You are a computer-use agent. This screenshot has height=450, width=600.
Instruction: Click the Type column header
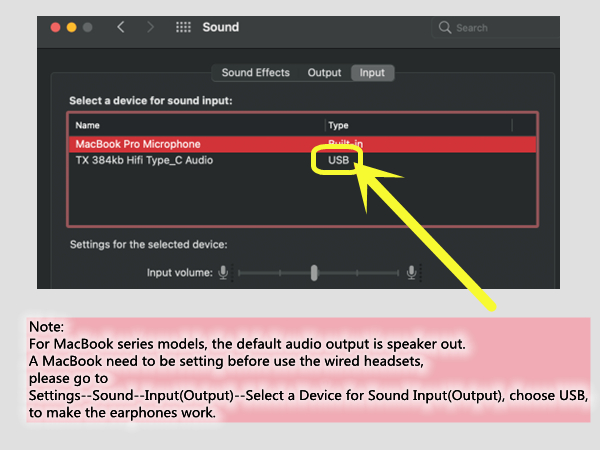tap(338, 126)
